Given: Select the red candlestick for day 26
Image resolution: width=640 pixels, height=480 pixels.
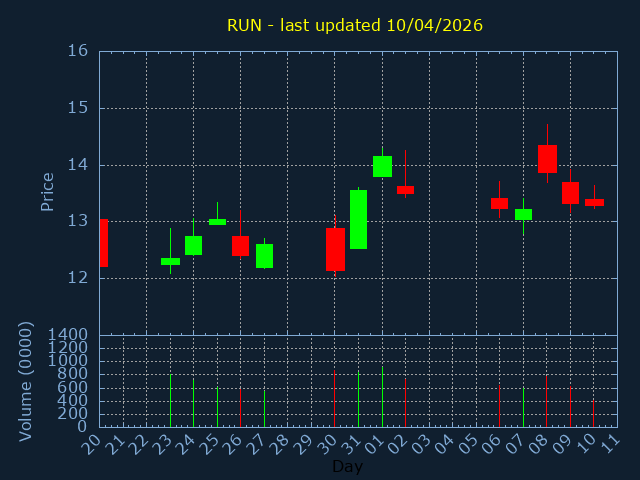Looking at the screenshot, I should [240, 245].
